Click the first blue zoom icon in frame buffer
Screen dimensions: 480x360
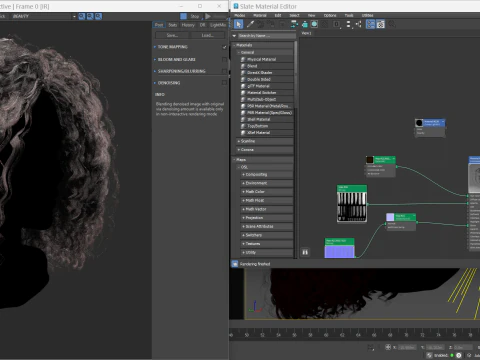click(x=82, y=16)
